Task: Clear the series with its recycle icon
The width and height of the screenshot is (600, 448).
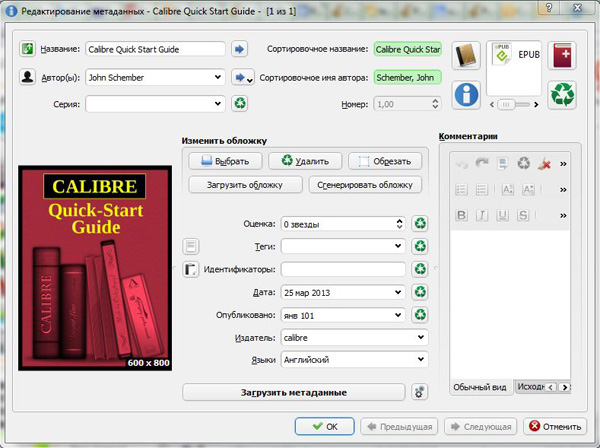Action: (x=240, y=103)
